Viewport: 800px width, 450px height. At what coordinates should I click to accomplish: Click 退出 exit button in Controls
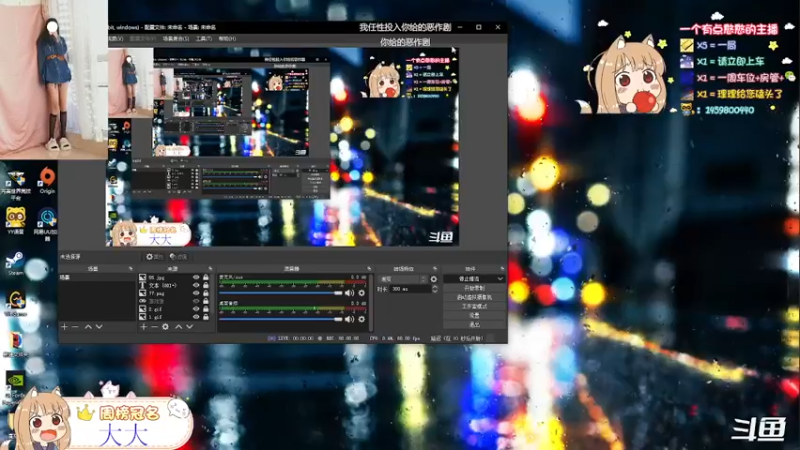pyautogui.click(x=474, y=324)
